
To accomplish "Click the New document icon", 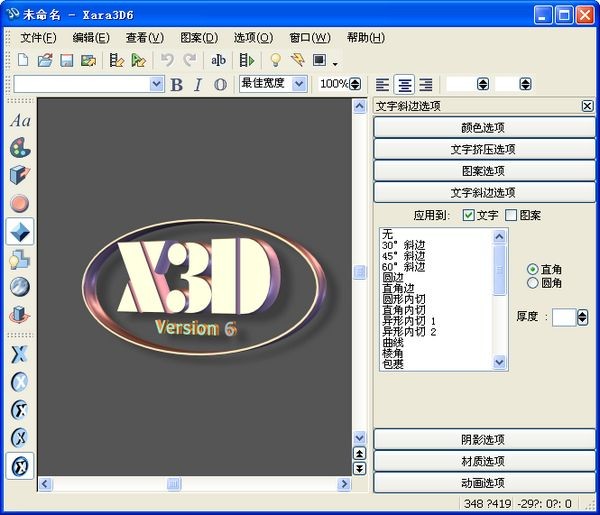I will click(23, 60).
